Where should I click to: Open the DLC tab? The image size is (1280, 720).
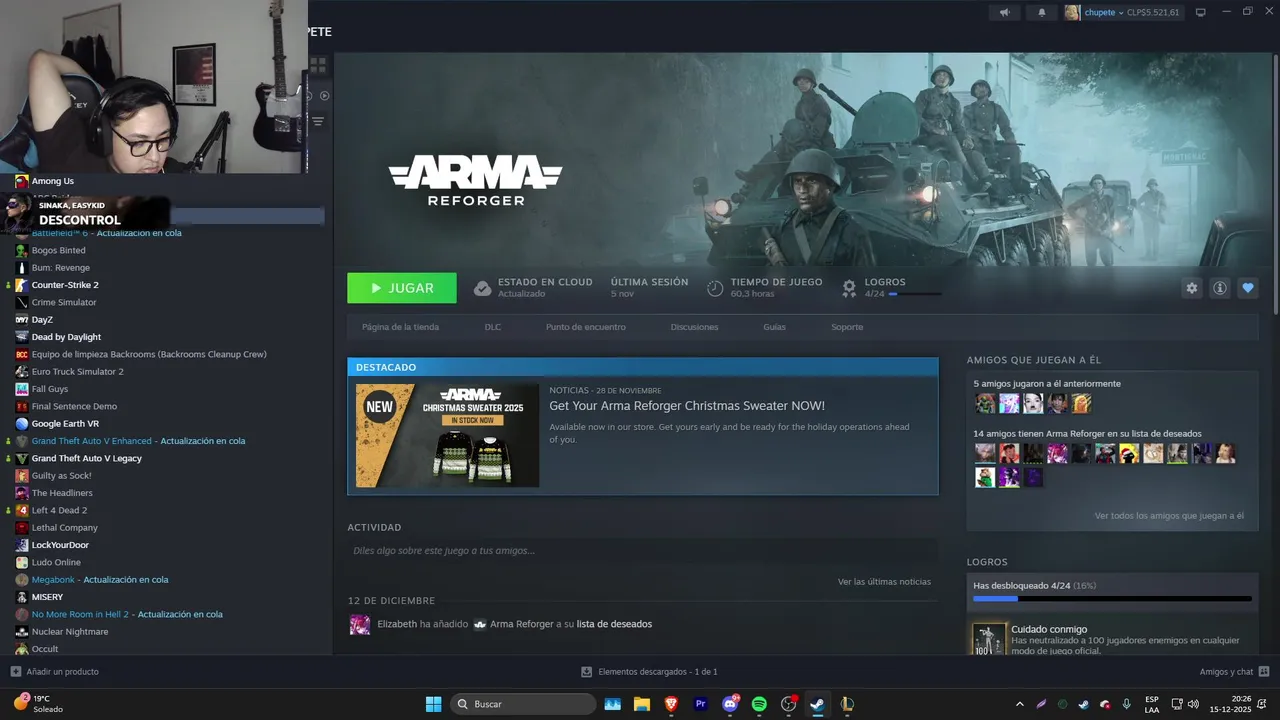493,327
